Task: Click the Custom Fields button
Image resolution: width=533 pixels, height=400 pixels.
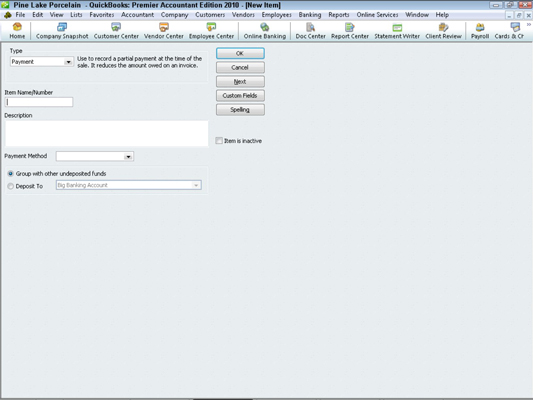Action: [x=240, y=95]
